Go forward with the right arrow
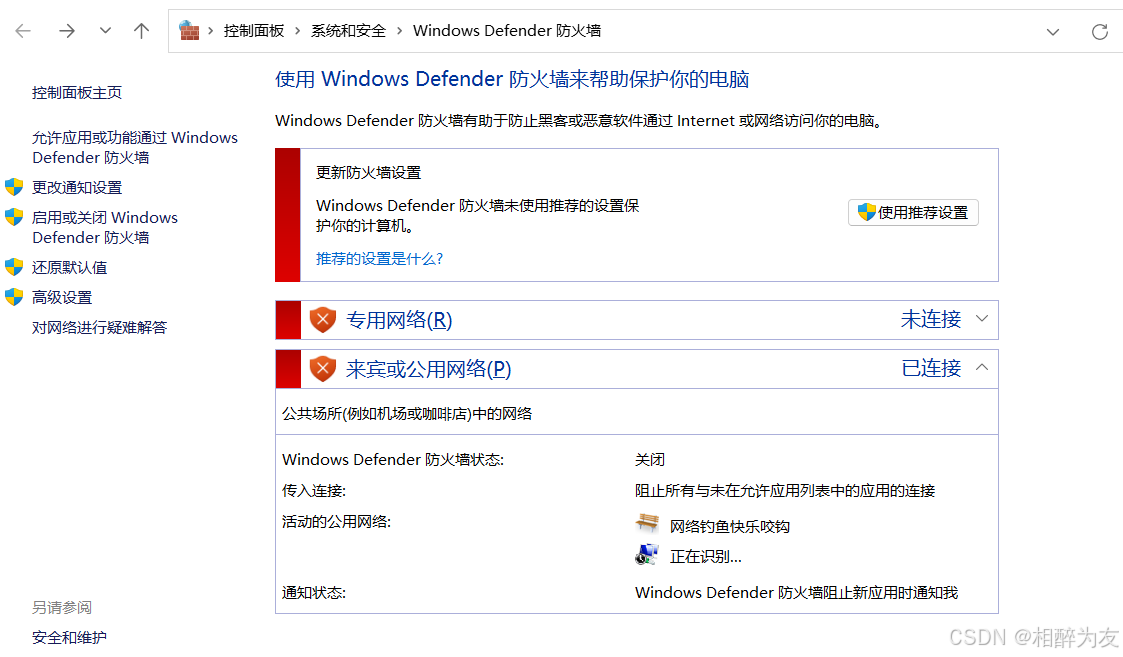 click(x=67, y=31)
